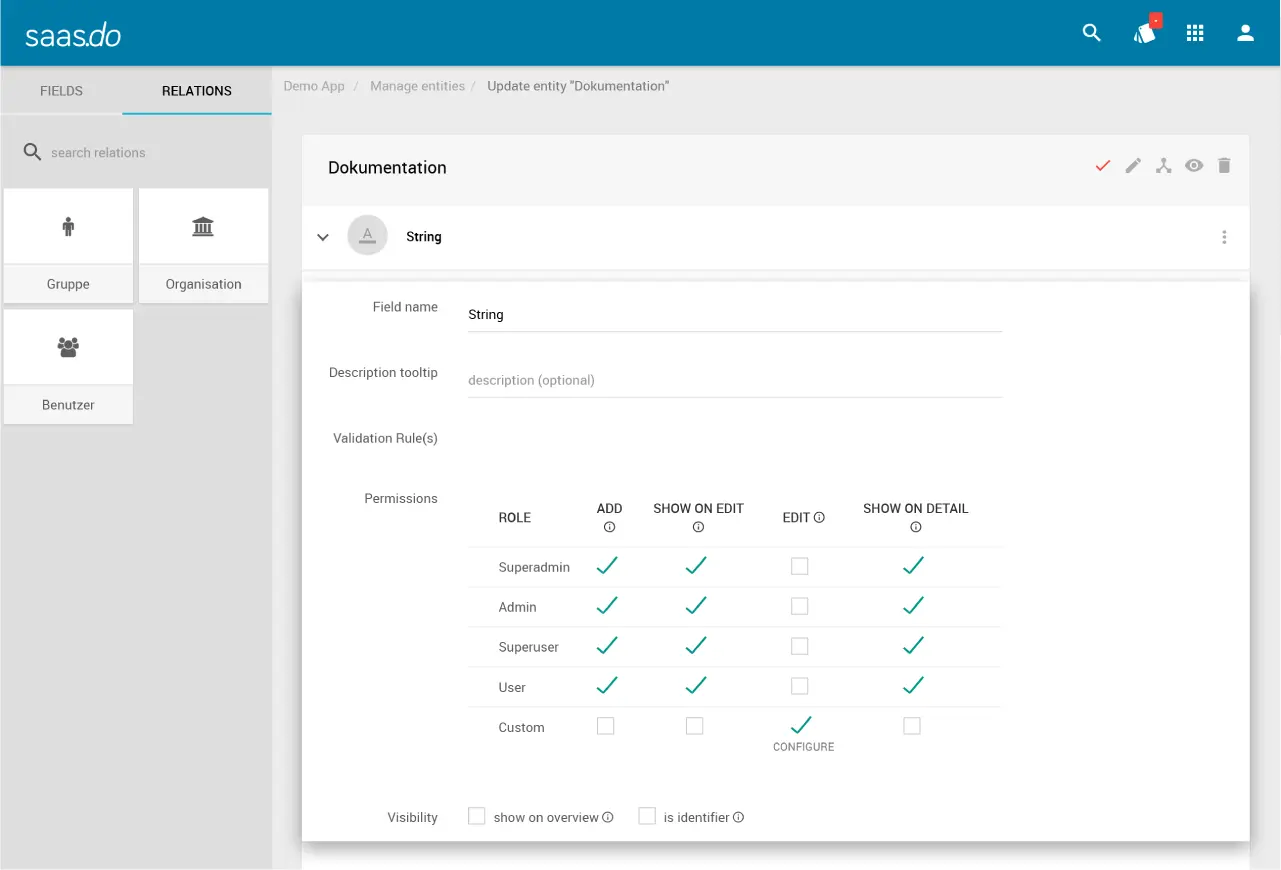This screenshot has width=1281, height=870.
Task: Select the Organisation relation tile
Action: (203, 245)
